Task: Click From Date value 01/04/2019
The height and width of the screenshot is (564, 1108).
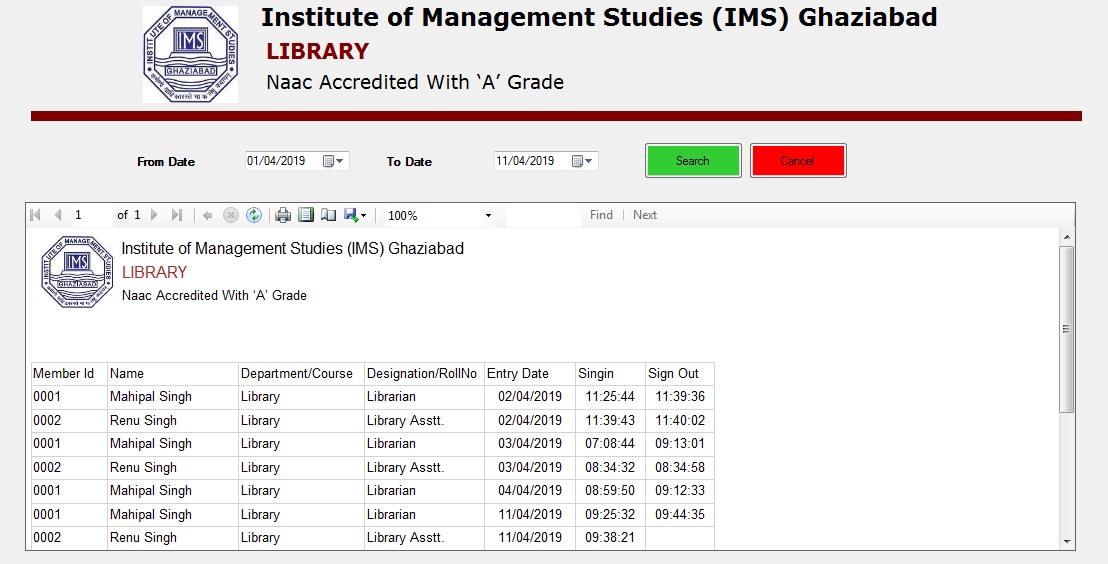Action: click(x=276, y=161)
